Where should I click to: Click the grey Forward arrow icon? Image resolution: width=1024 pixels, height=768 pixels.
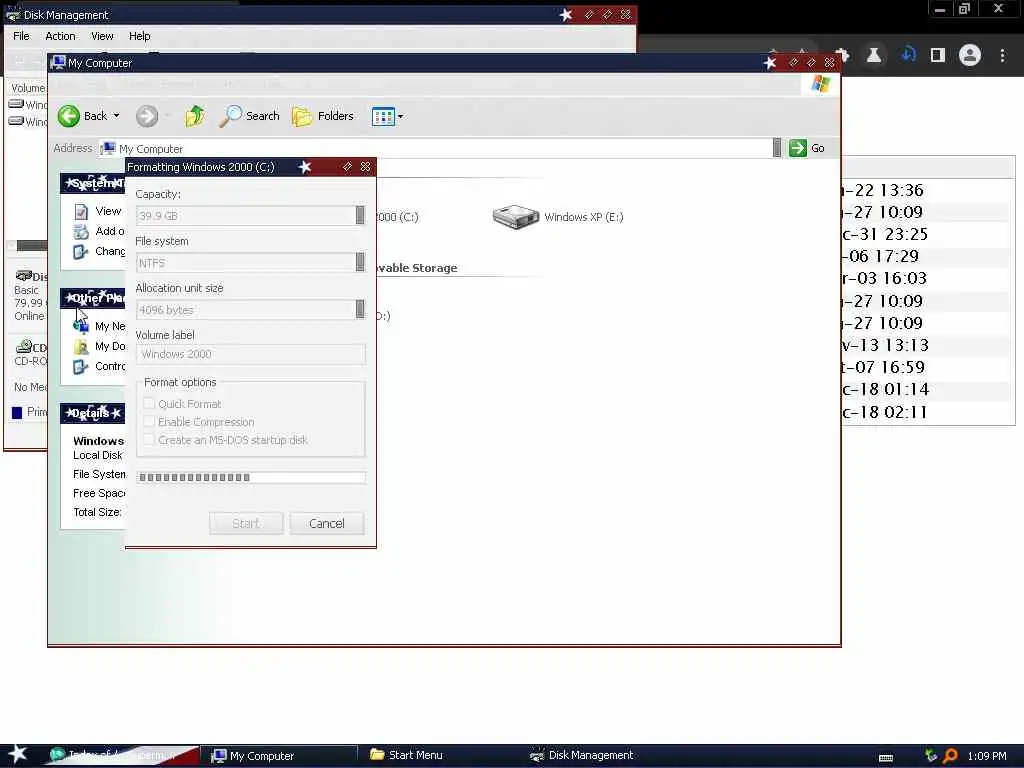tap(147, 116)
